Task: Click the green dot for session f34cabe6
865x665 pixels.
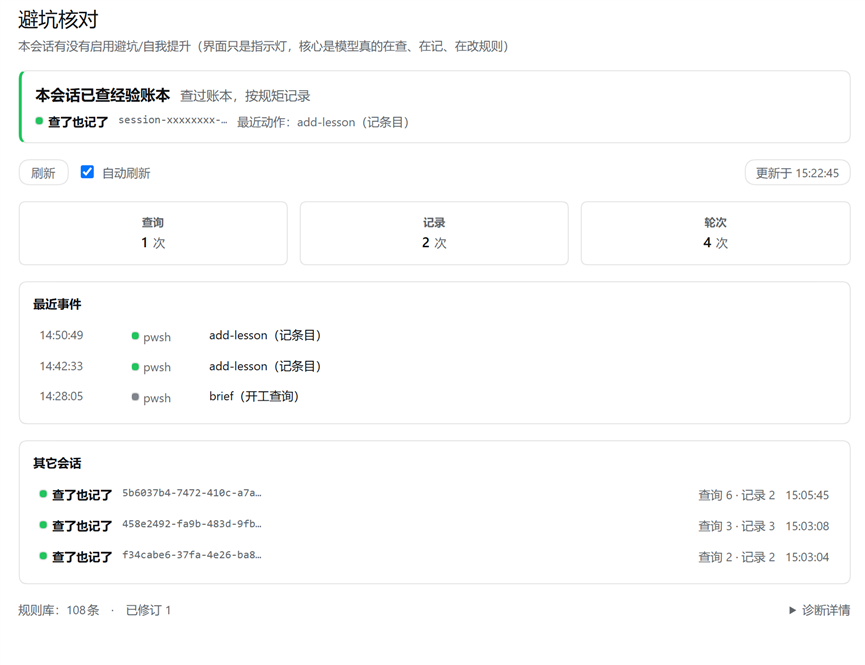Action: point(43,556)
